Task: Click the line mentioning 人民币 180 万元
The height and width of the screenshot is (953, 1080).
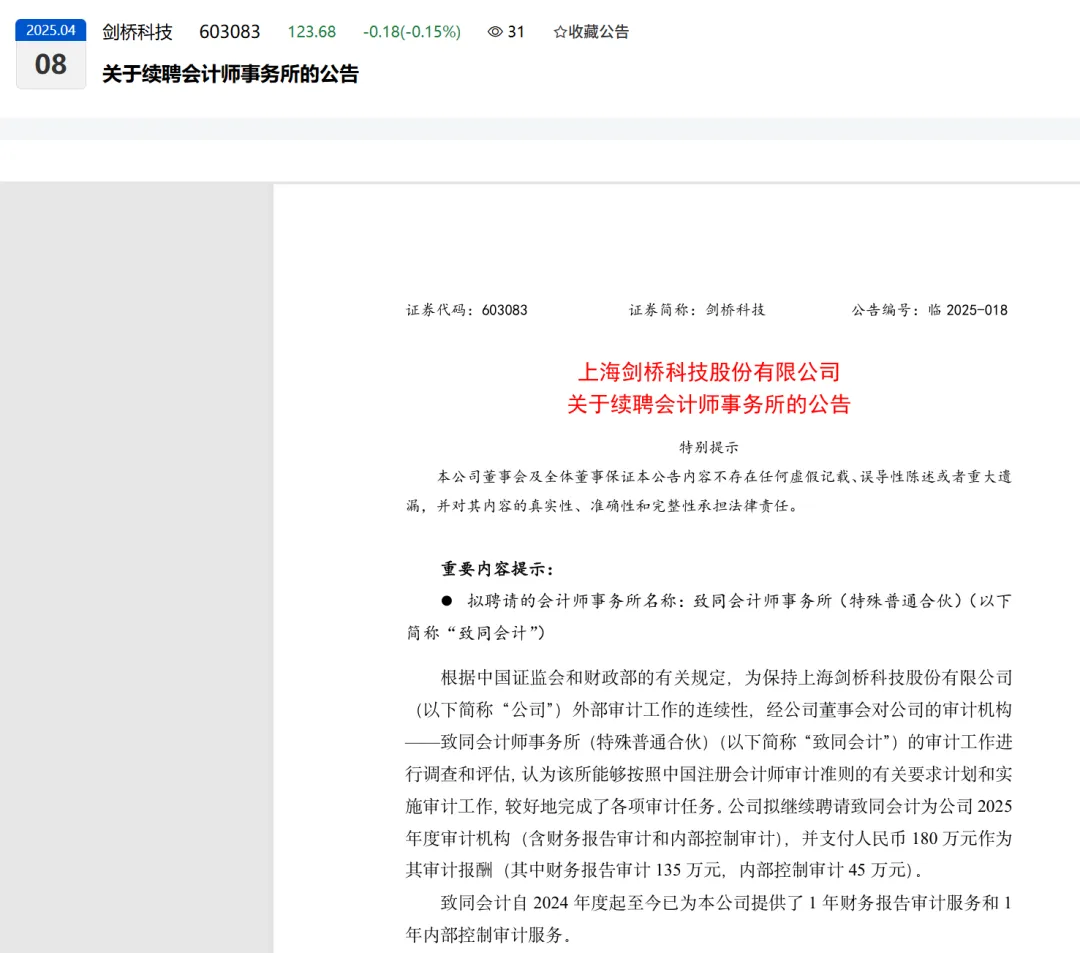Action: [x=709, y=838]
